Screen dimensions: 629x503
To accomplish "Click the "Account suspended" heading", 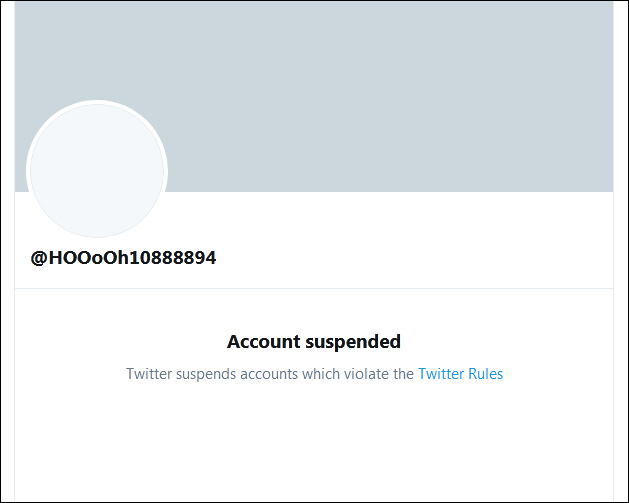I will click(314, 342).
